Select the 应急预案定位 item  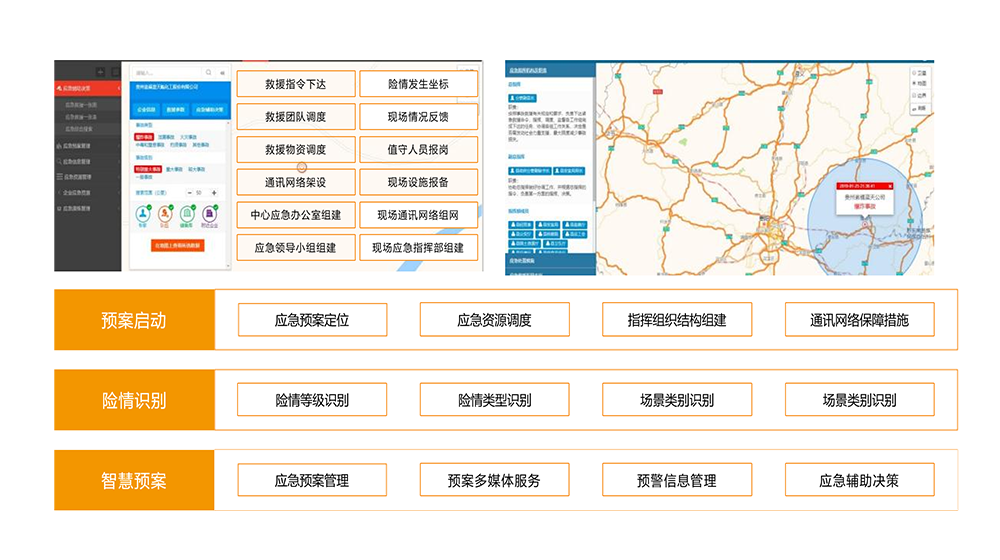coord(312,320)
